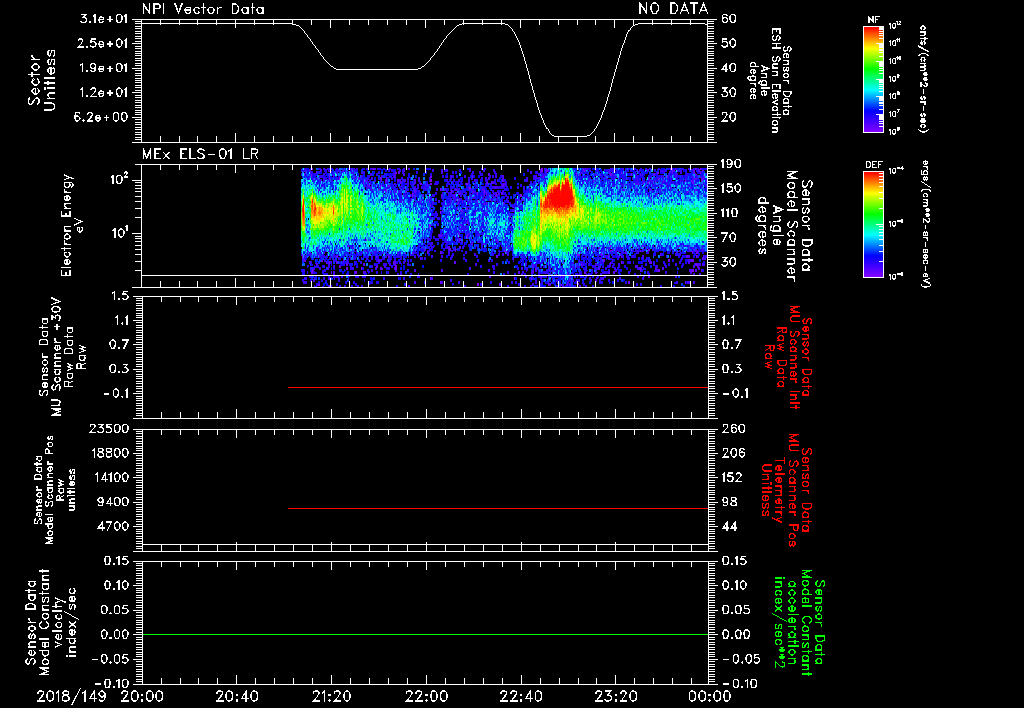Click the 20:40 time axis label
Viewport: 1024px width, 708px height.
tap(236, 696)
